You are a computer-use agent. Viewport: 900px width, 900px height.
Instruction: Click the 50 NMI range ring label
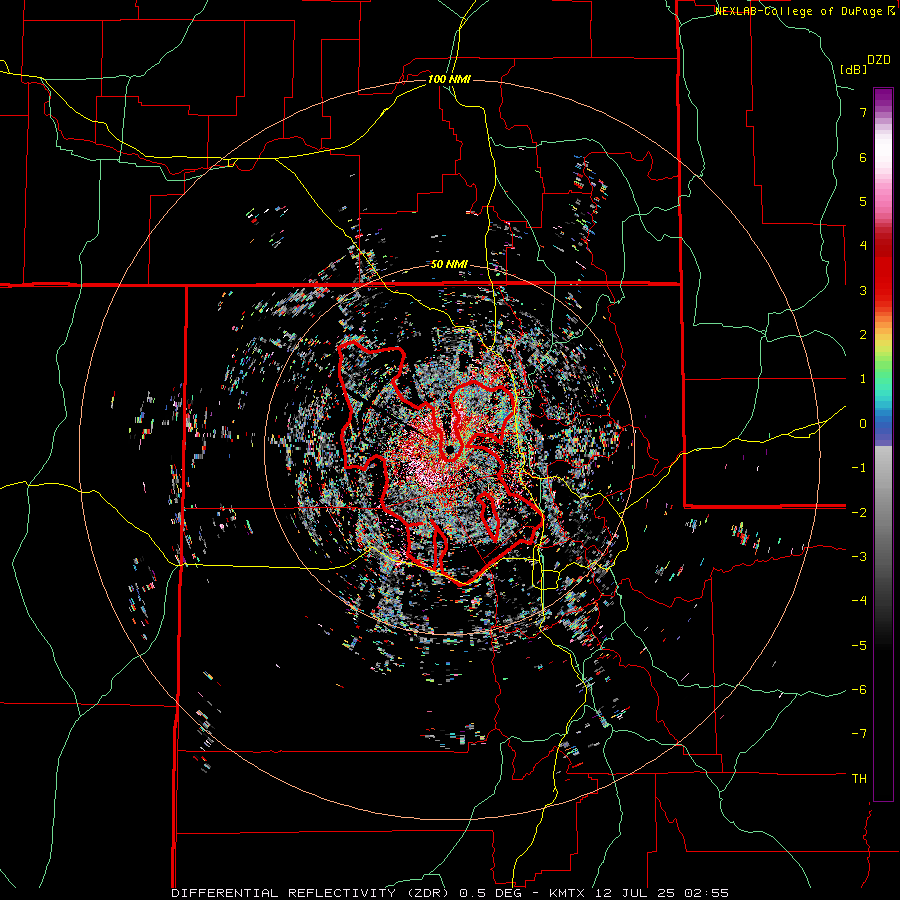click(449, 265)
